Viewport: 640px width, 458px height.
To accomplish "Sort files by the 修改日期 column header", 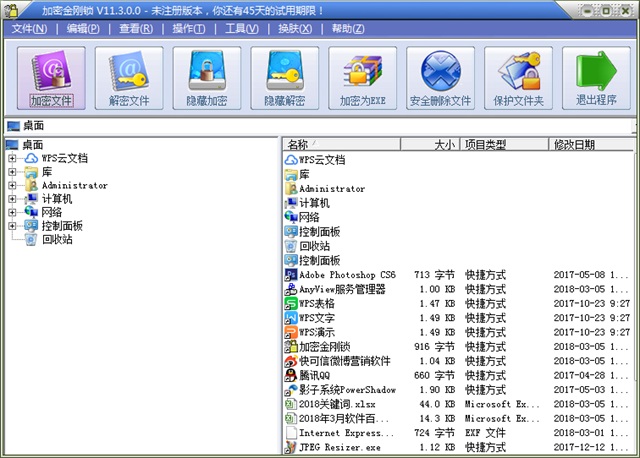I will point(591,145).
